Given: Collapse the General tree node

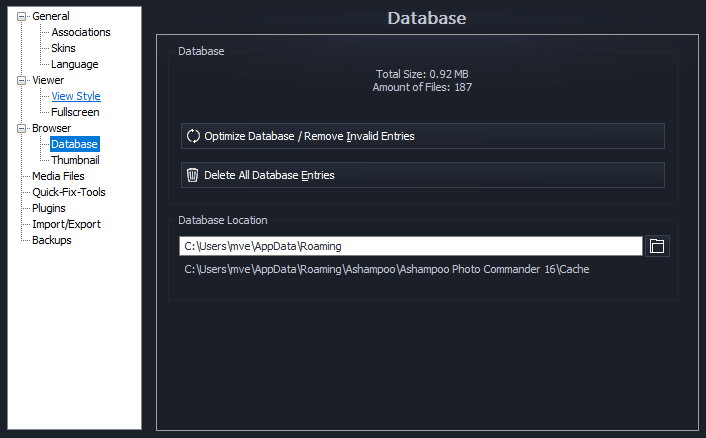Looking at the screenshot, I should (x=22, y=16).
